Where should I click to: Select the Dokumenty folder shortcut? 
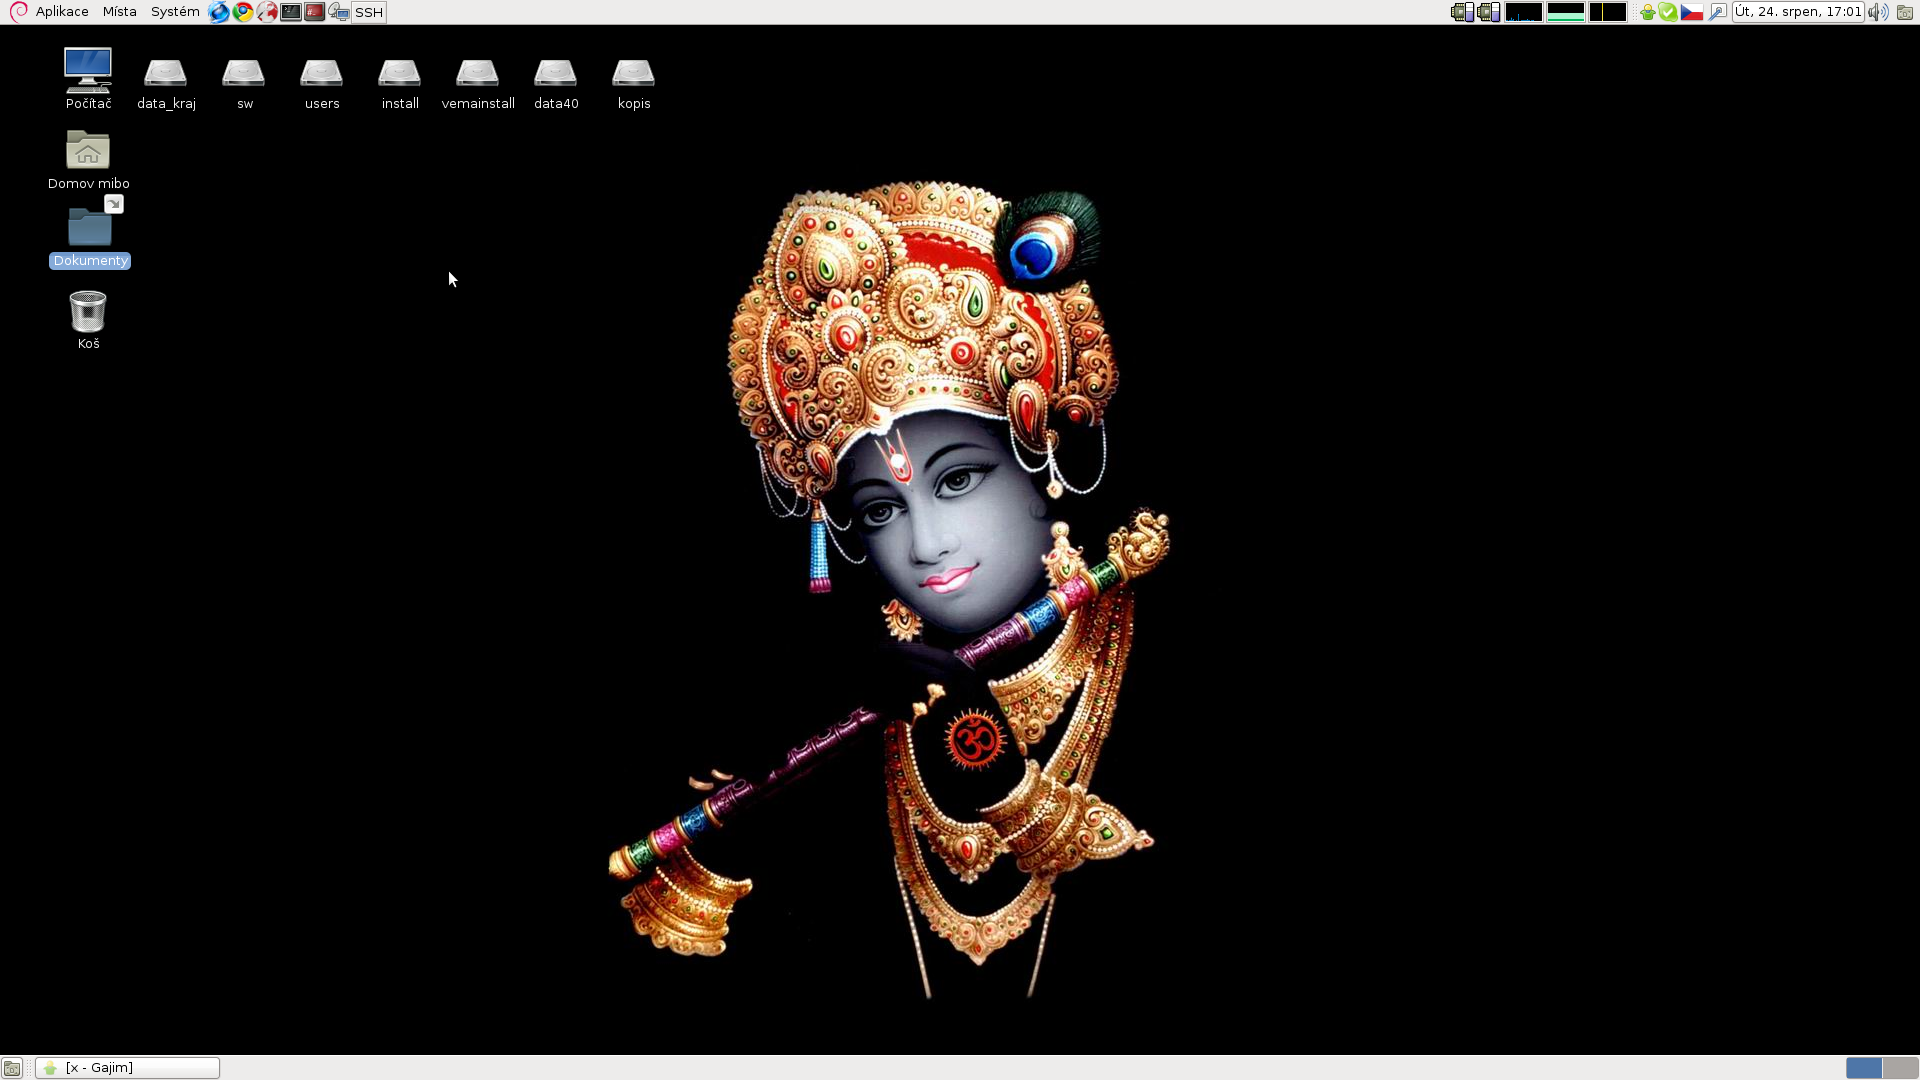coord(90,232)
